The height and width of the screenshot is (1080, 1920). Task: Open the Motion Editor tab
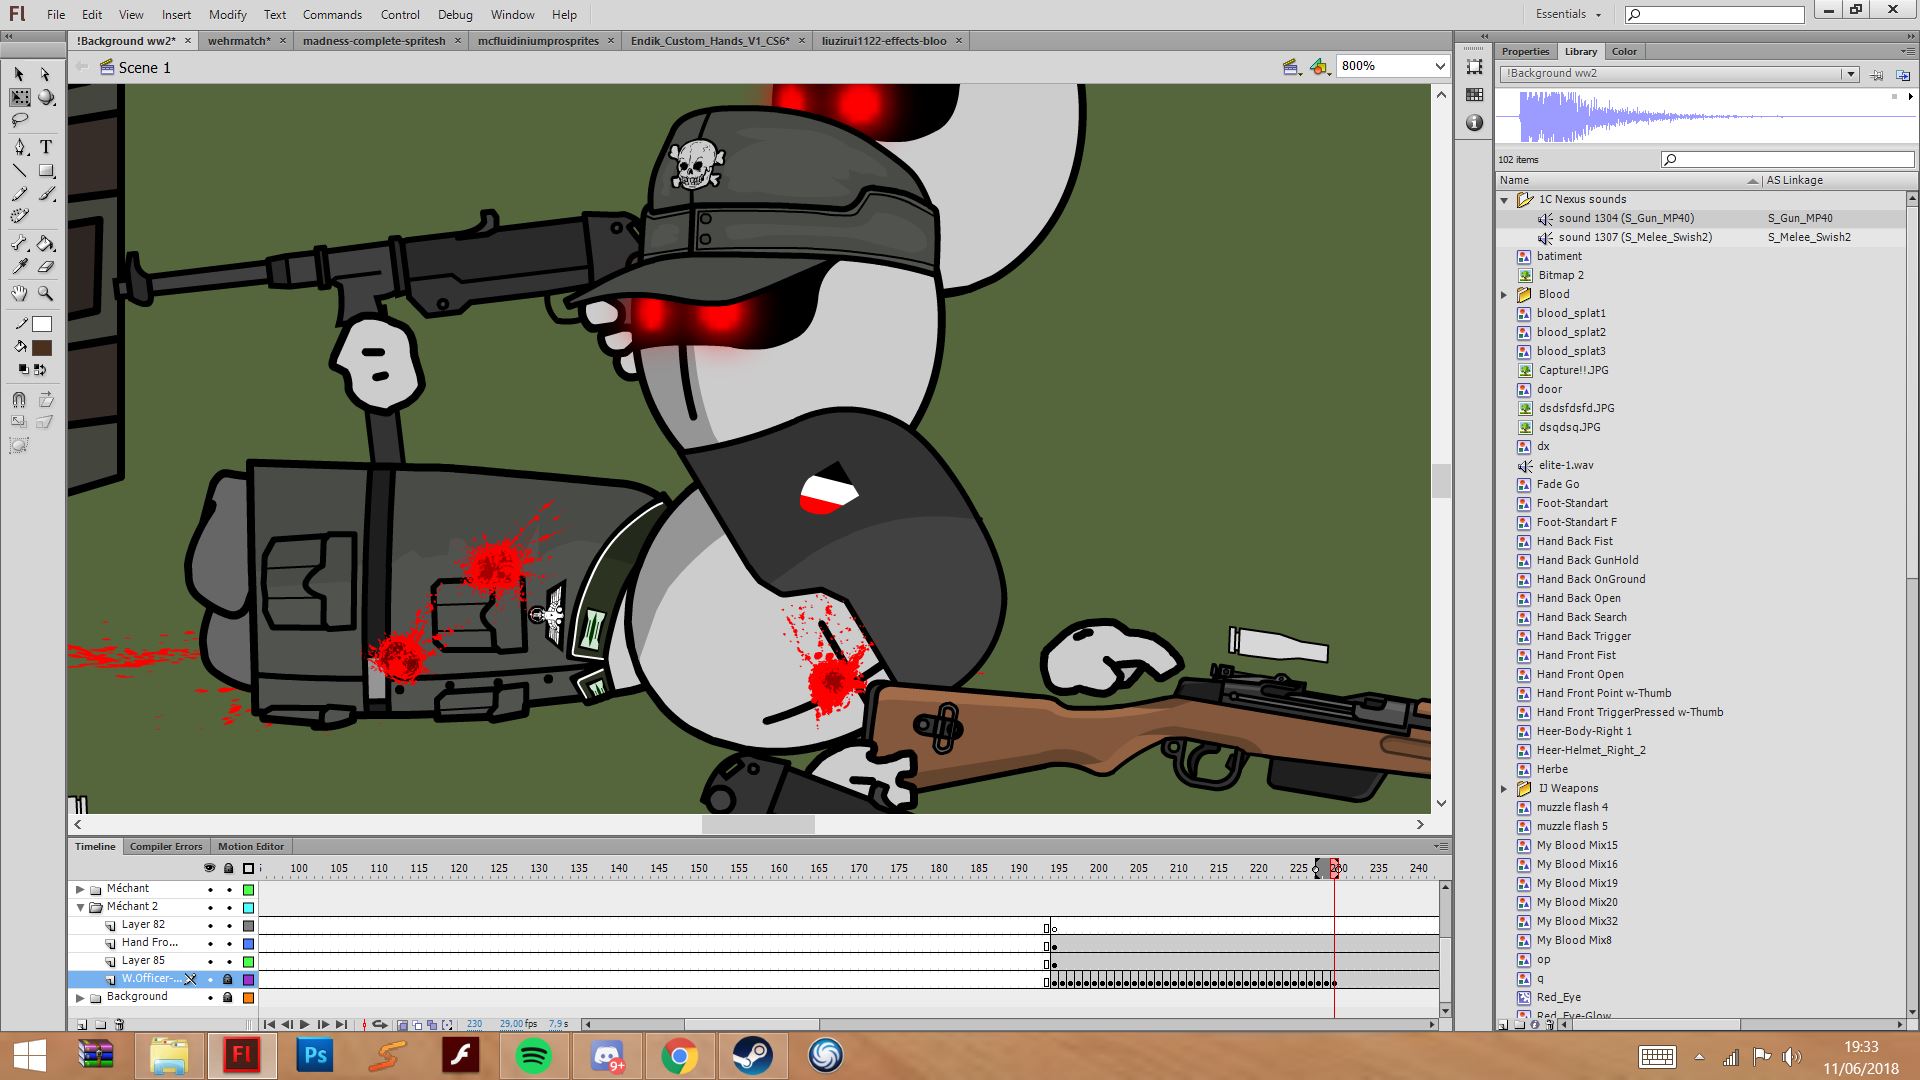251,847
